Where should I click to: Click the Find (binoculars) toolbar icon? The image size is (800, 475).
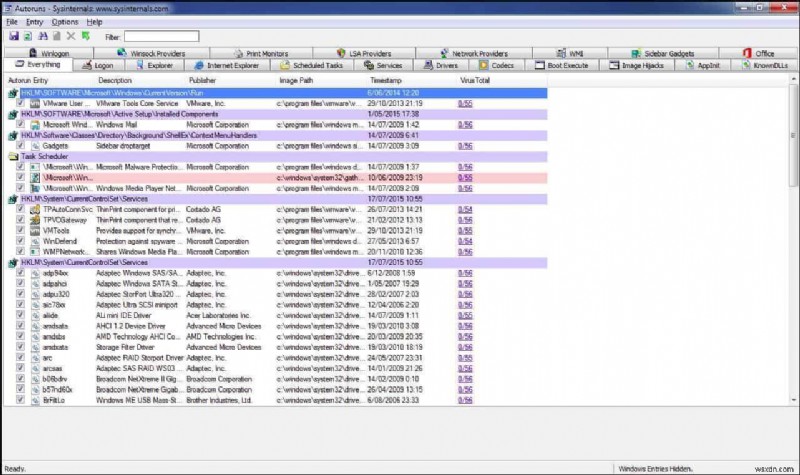[43, 36]
